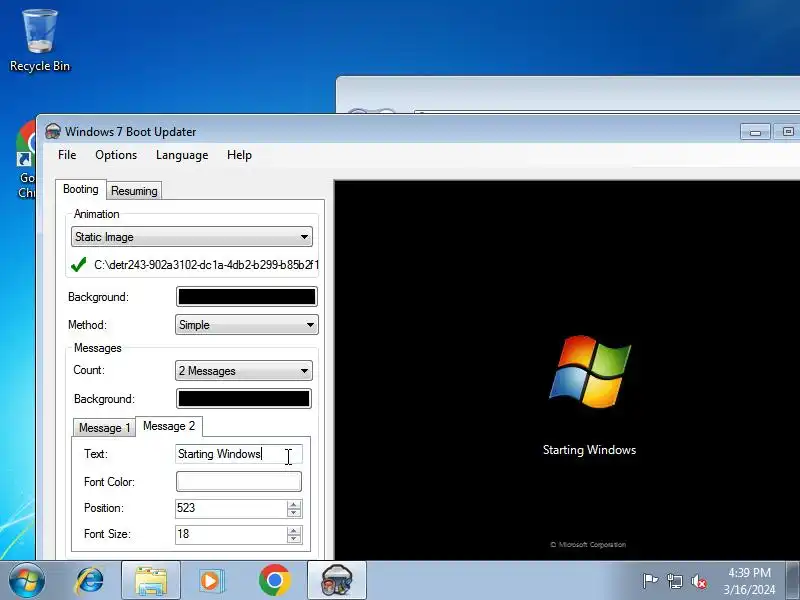Screen dimensions: 800x600
Task: Select the Message 2 tab
Action: 169,426
